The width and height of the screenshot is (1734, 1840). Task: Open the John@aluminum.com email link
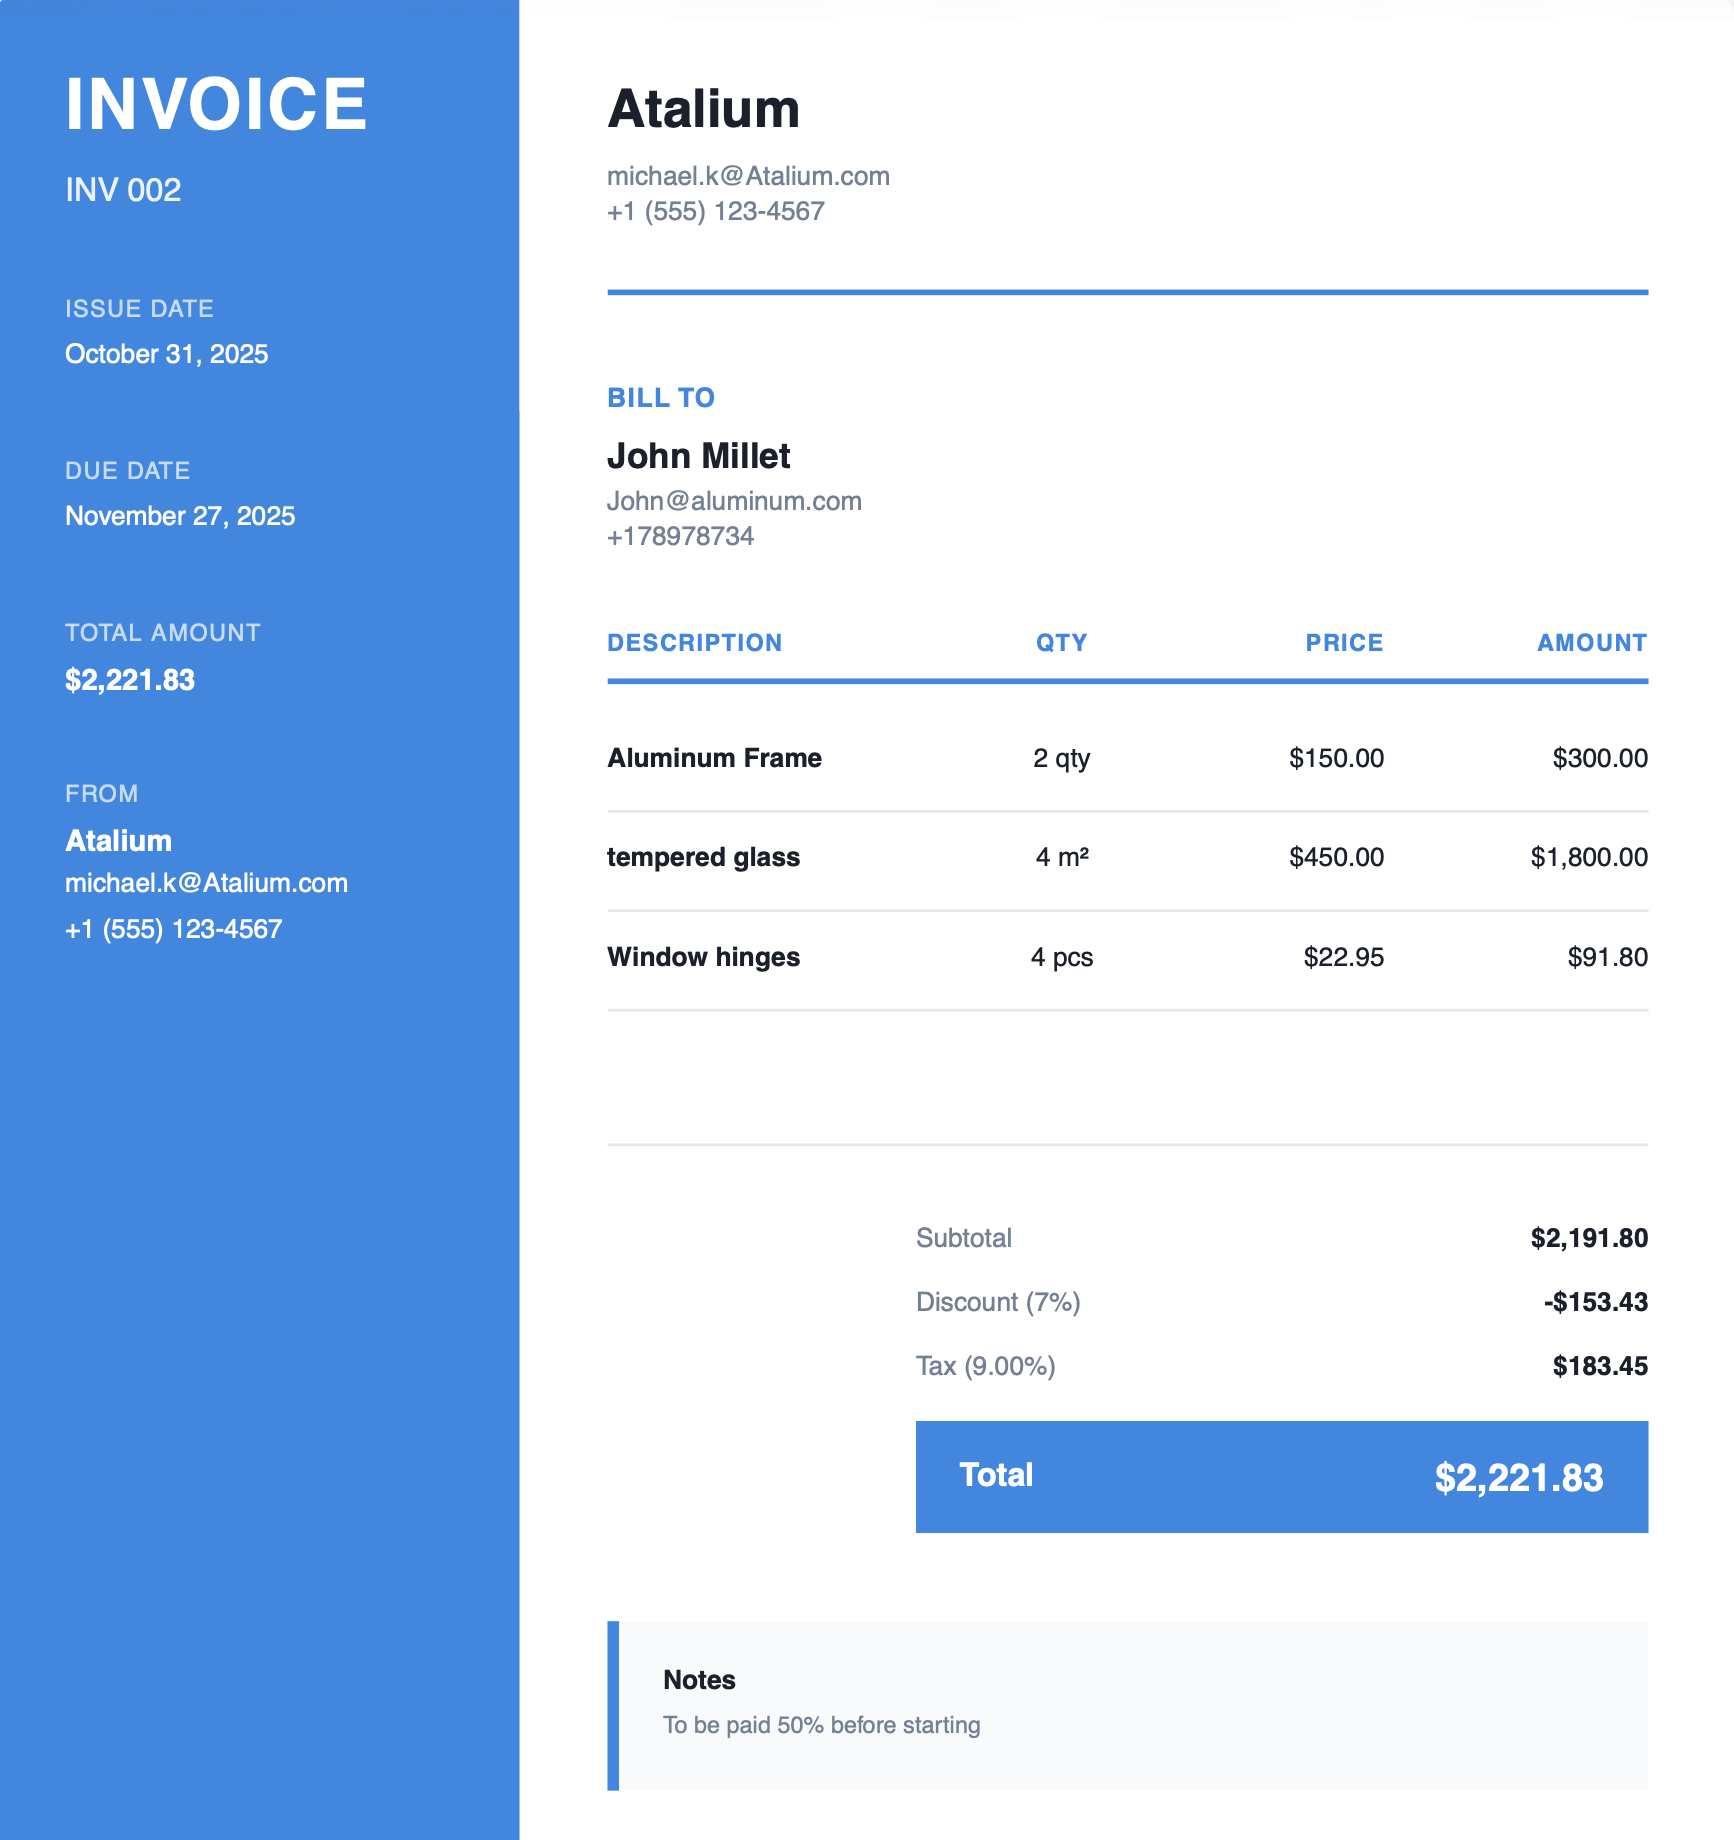(734, 500)
